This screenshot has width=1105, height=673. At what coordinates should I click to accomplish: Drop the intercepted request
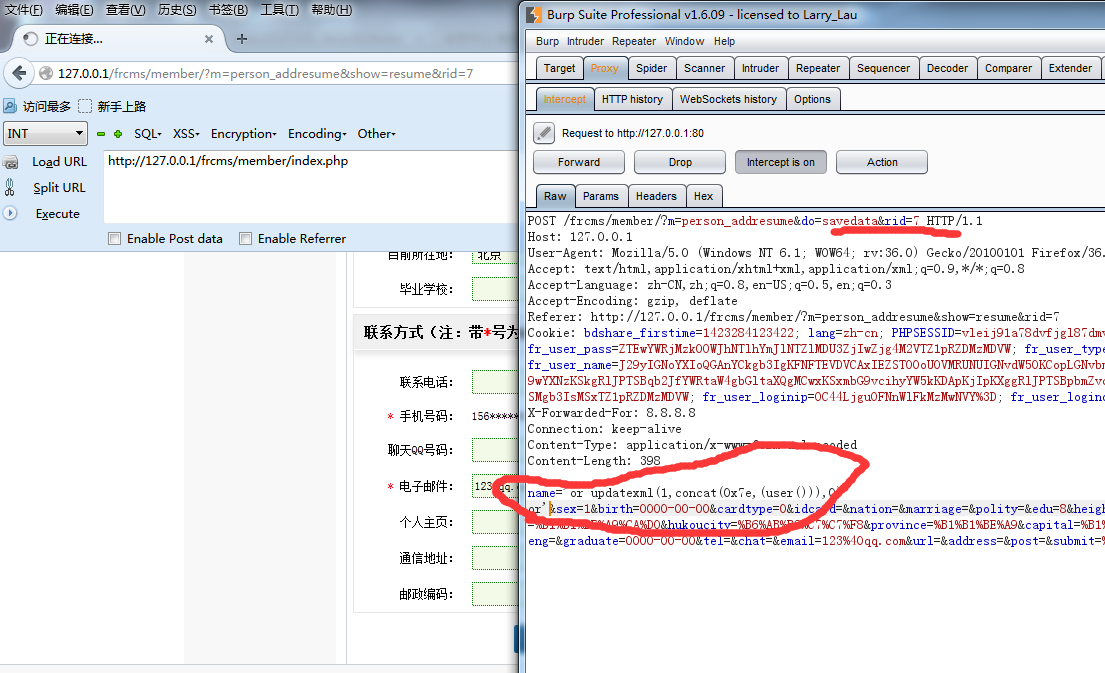[x=680, y=162]
